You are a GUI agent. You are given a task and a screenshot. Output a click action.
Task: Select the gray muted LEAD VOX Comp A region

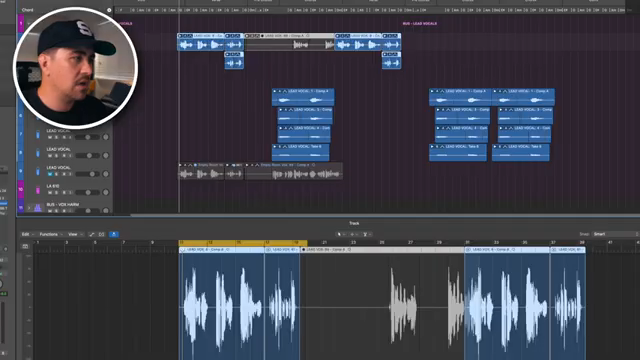289,42
